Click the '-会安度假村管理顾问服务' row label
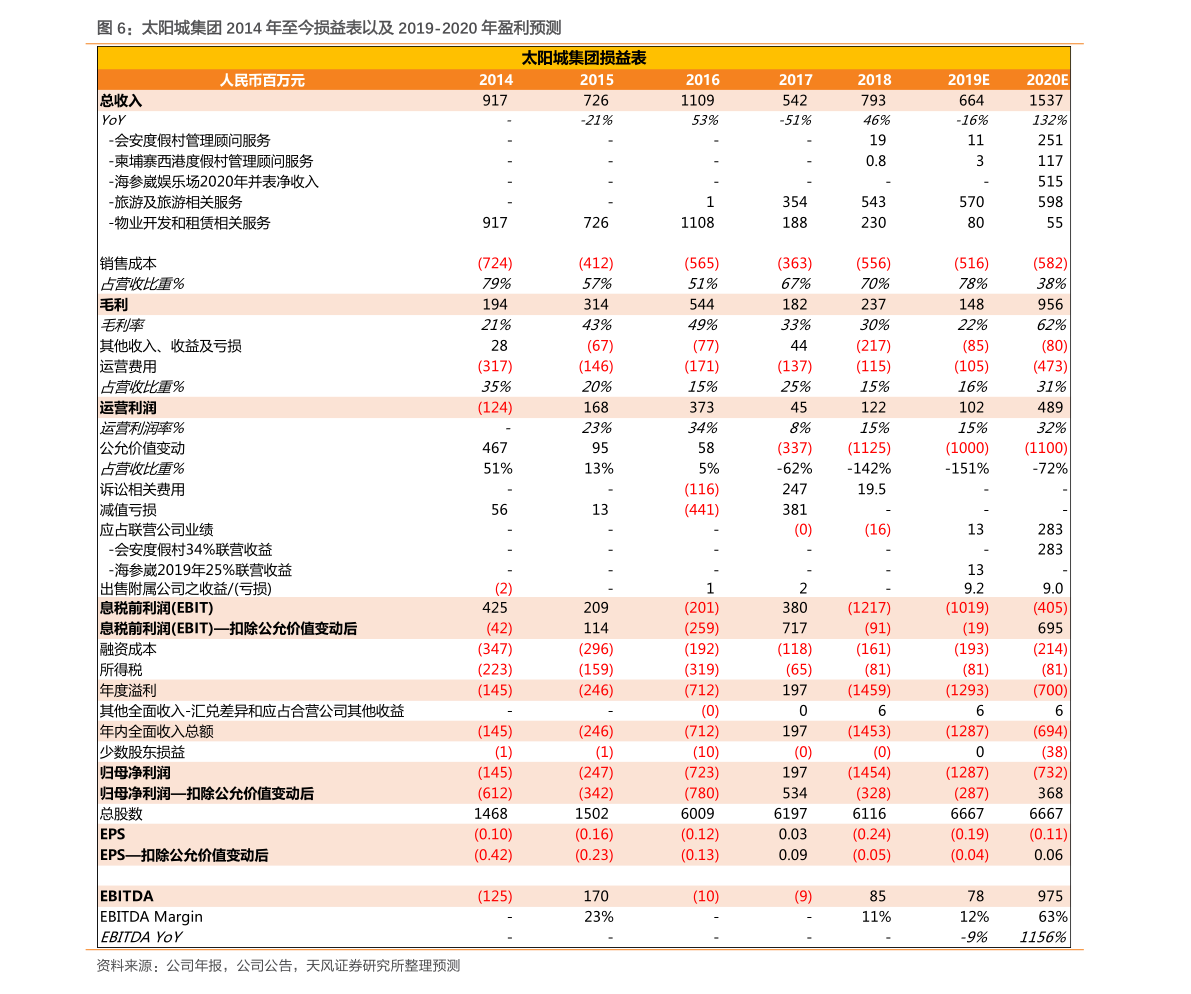This screenshot has height=994, width=1191. click(x=189, y=140)
